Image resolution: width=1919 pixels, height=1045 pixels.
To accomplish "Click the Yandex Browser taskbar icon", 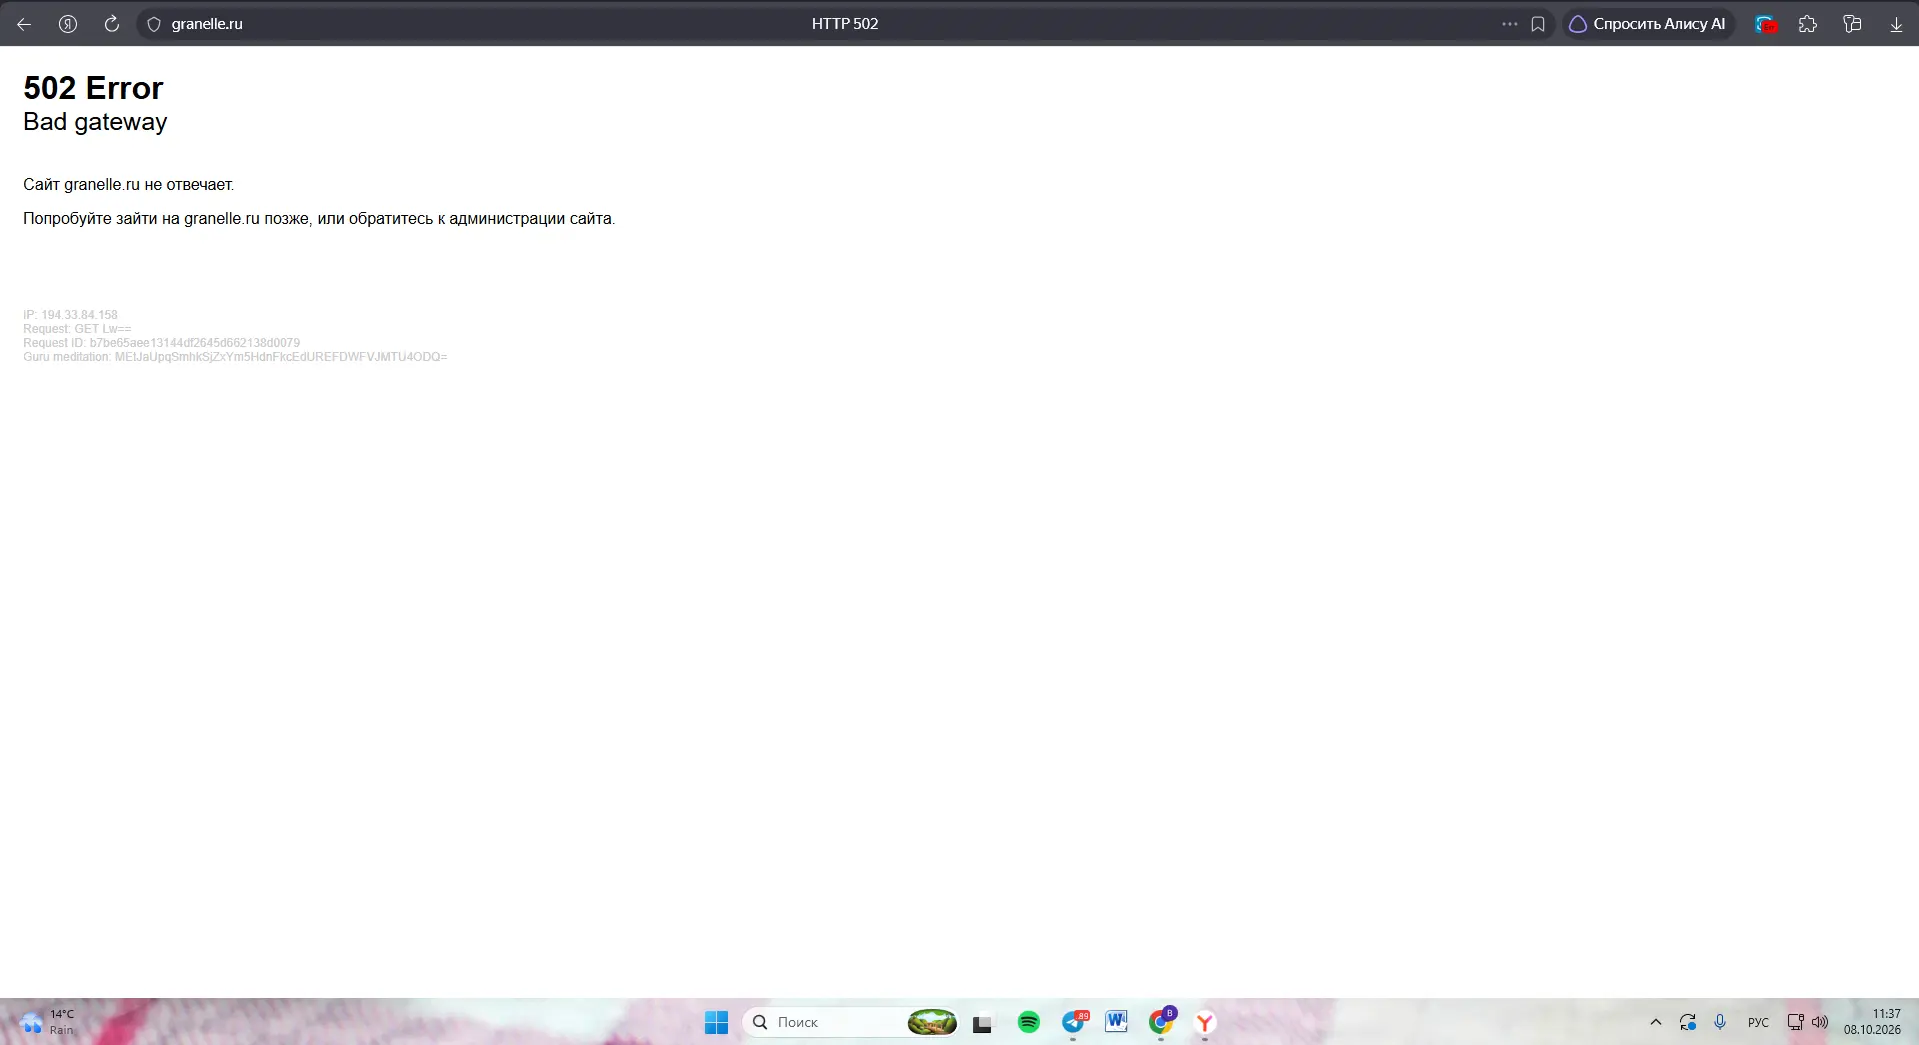I will [1205, 1022].
